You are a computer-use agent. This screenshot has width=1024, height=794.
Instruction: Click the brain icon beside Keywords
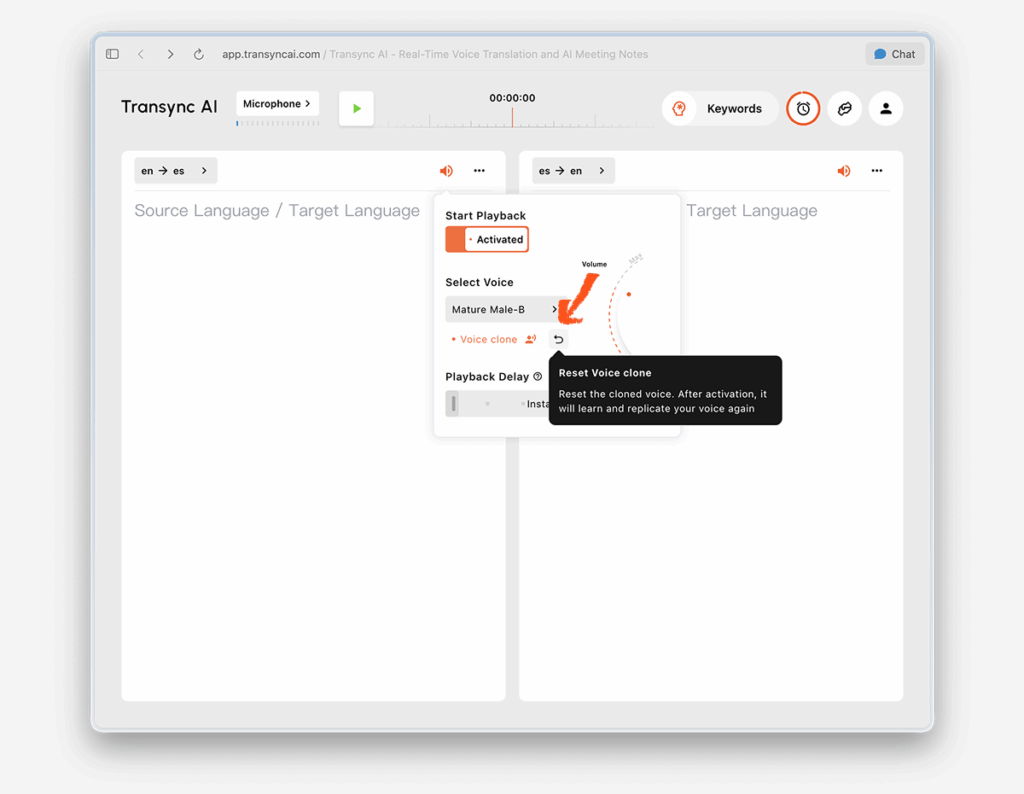(679, 108)
